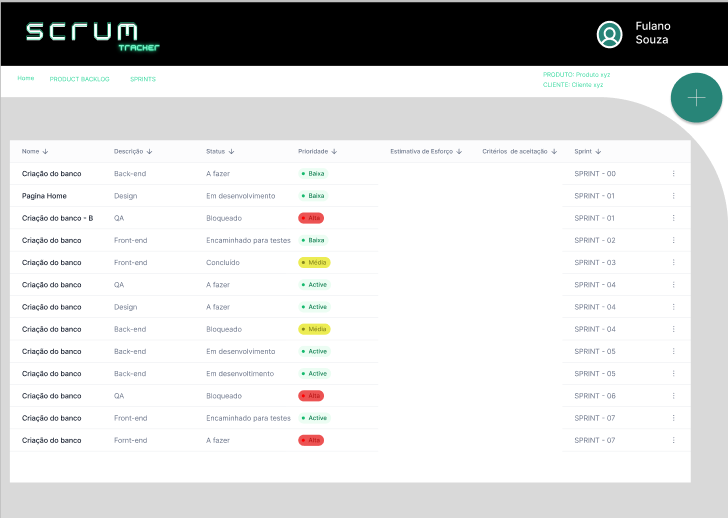
Task: Sort by Nome column arrow
Action: [45, 151]
